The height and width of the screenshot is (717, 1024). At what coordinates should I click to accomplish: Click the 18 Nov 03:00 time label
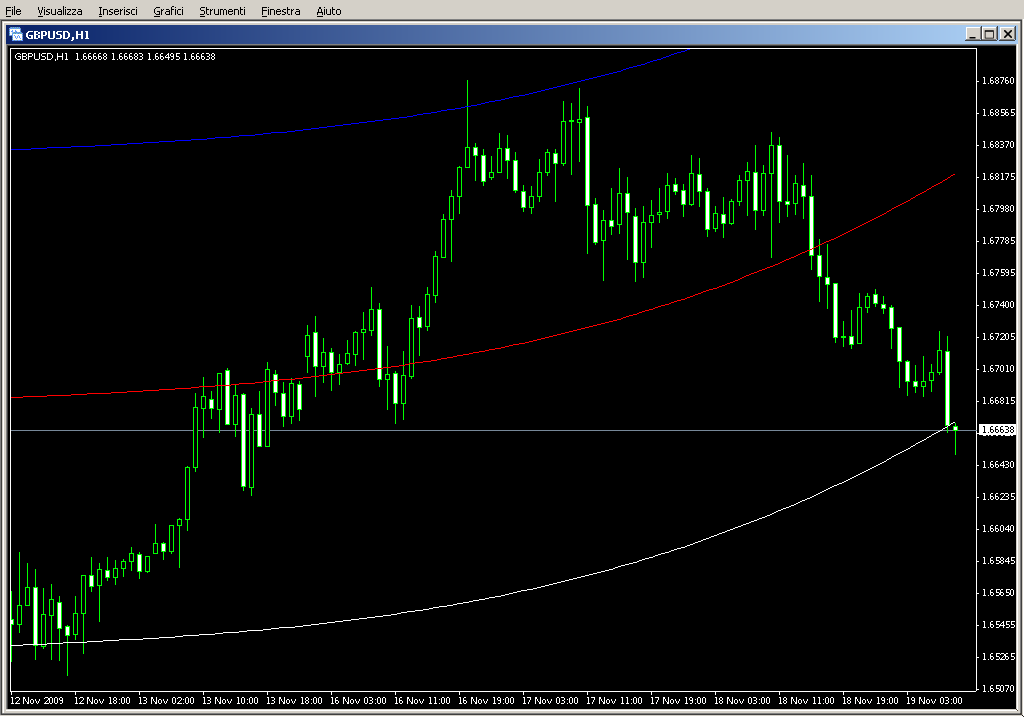[x=743, y=701]
